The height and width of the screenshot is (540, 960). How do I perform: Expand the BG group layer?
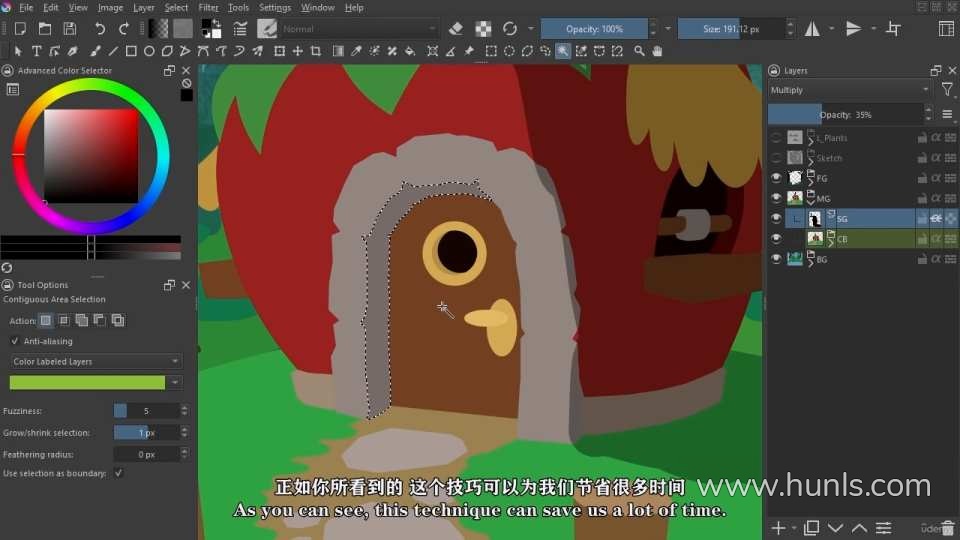(x=811, y=264)
